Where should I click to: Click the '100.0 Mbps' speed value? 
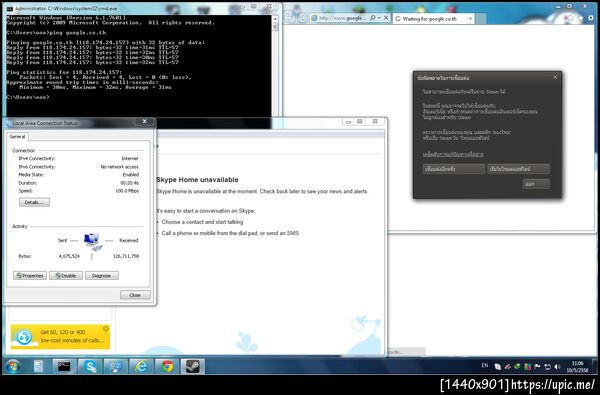click(127, 191)
